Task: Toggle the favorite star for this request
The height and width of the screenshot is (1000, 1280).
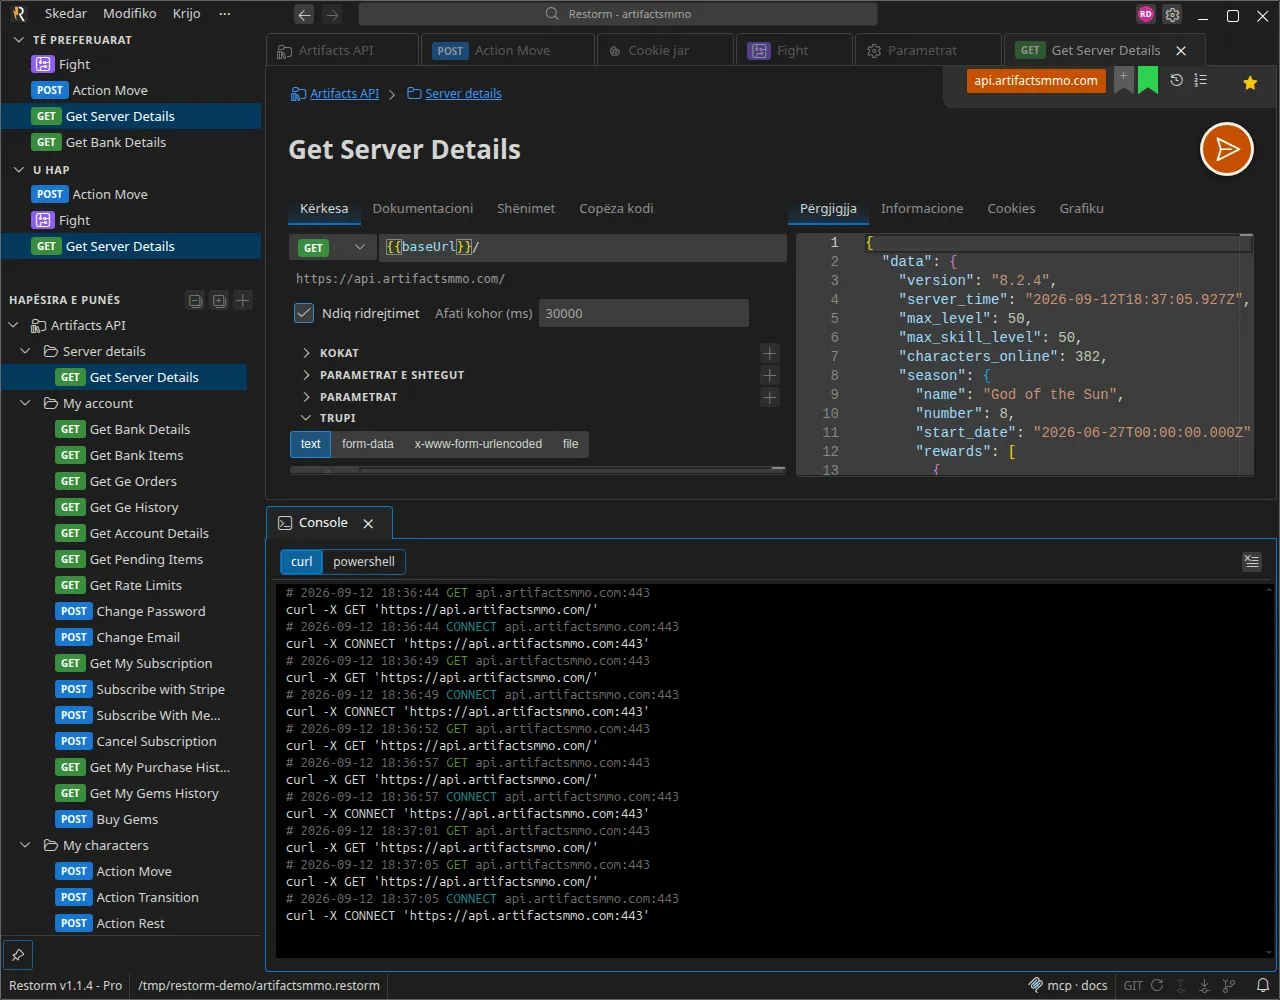Action: [1250, 83]
